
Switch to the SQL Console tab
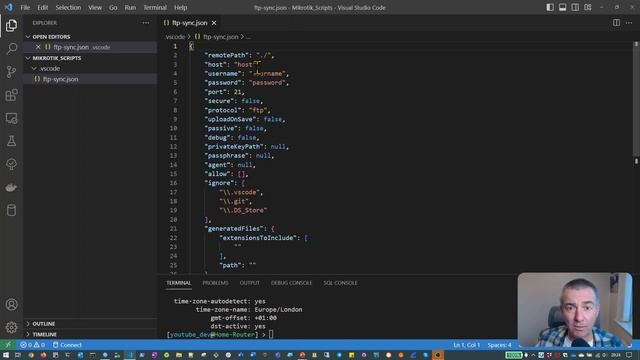click(340, 283)
